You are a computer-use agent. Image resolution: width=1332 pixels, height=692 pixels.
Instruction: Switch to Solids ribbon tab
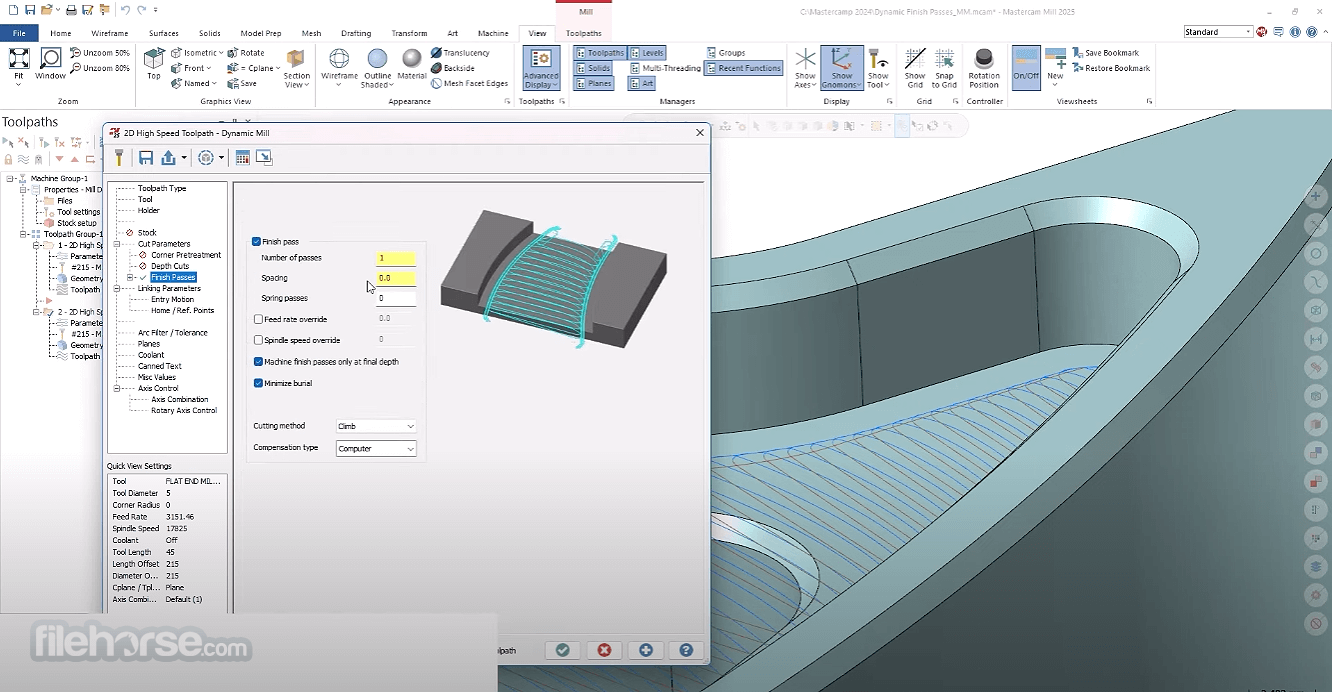(210, 33)
